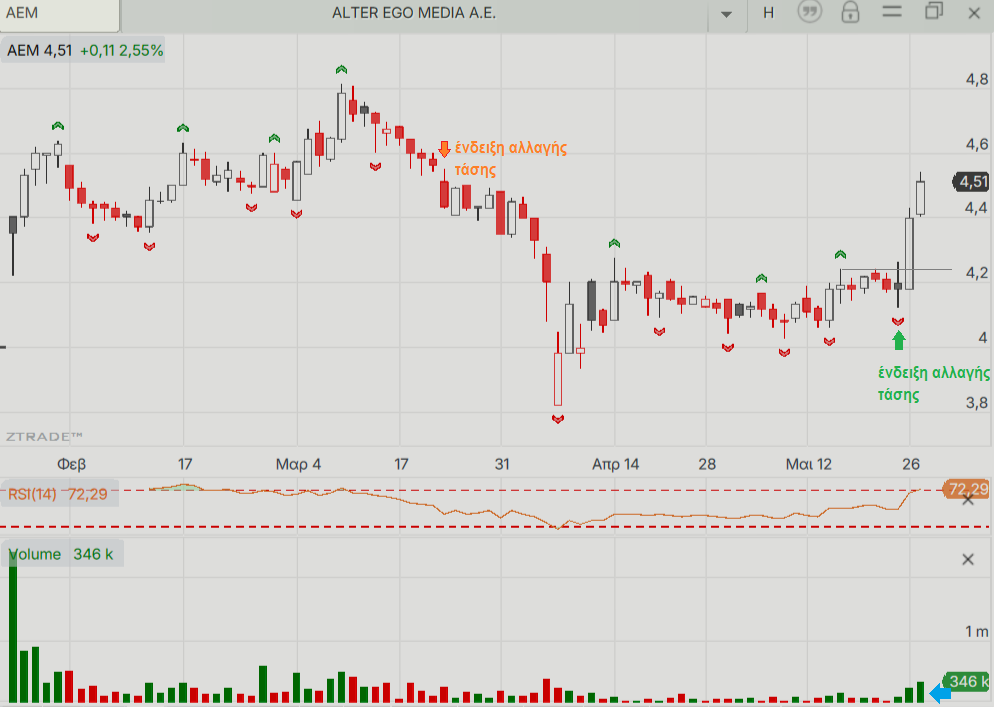
Task: Select the AEM symbol tab
Action: [59, 15]
